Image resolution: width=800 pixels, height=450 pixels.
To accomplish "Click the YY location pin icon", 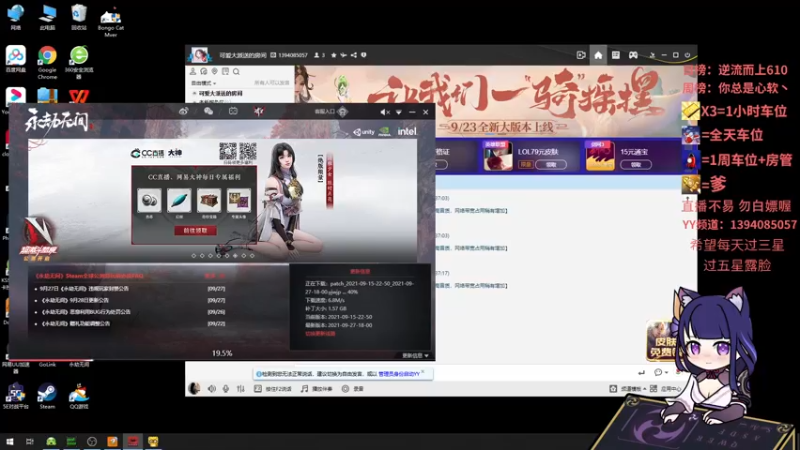I will point(215,71).
